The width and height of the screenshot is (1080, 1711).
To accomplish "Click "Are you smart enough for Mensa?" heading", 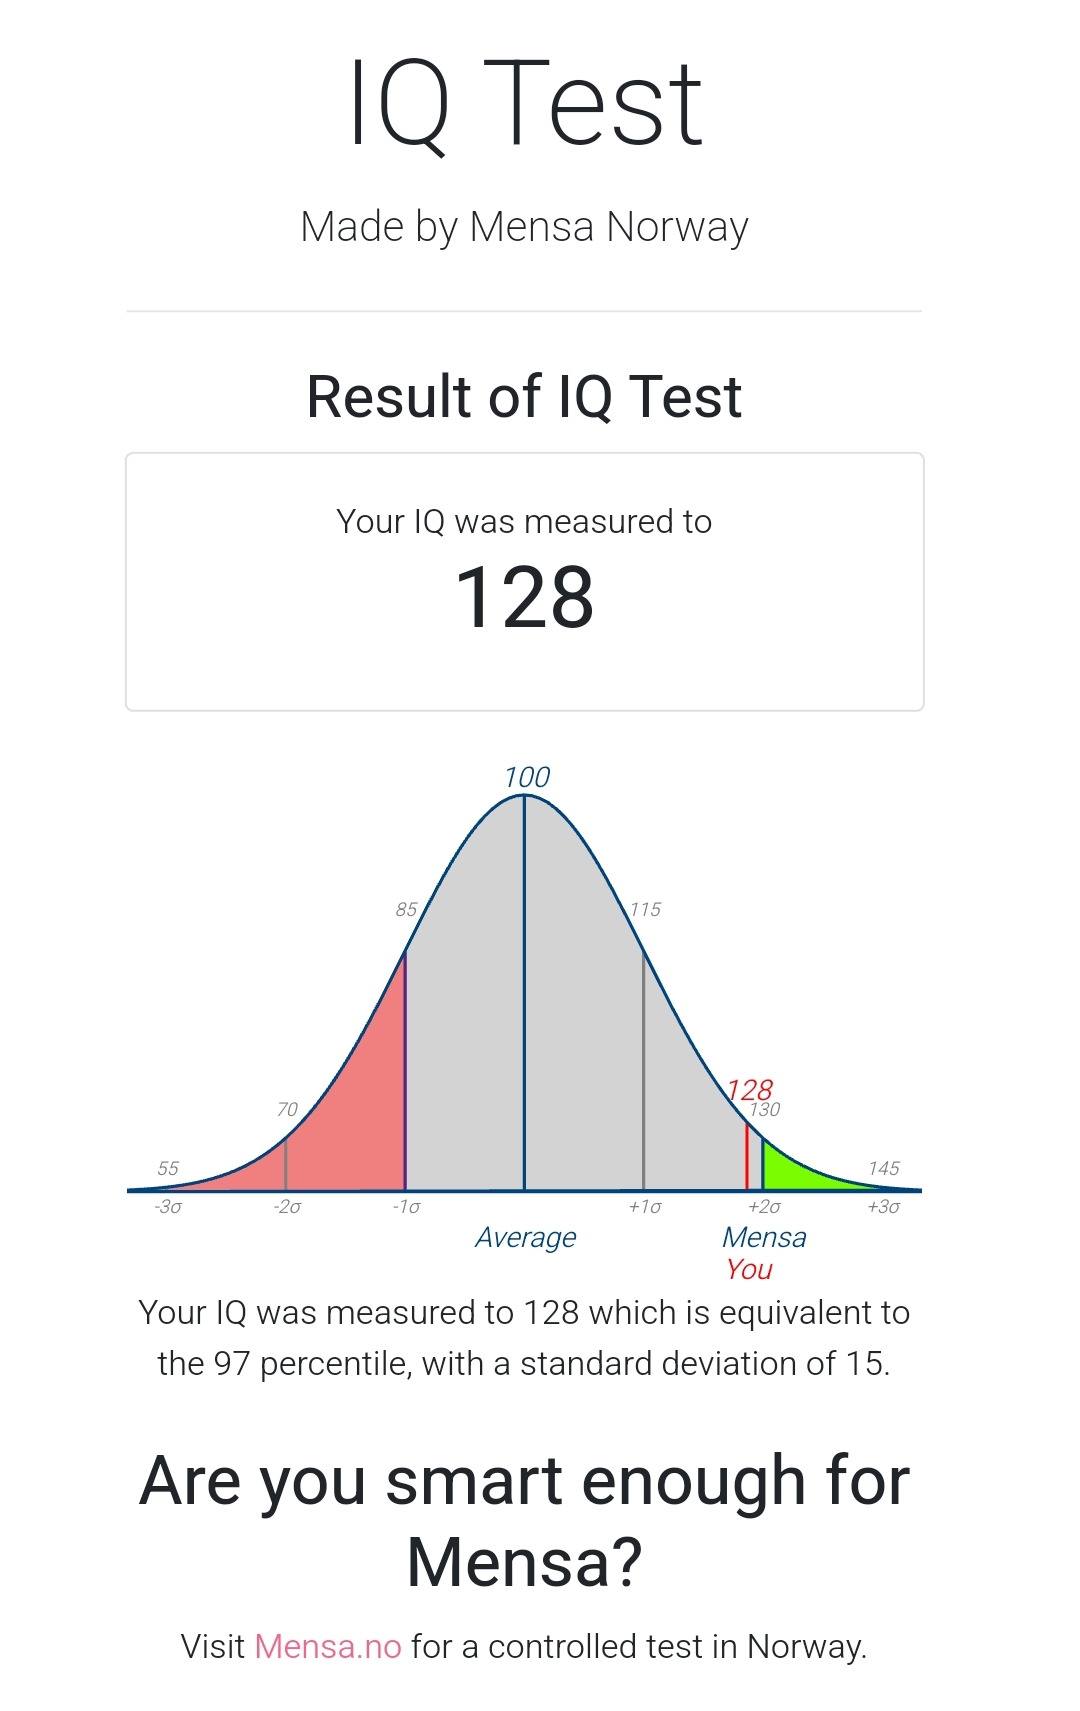I will (524, 1521).
